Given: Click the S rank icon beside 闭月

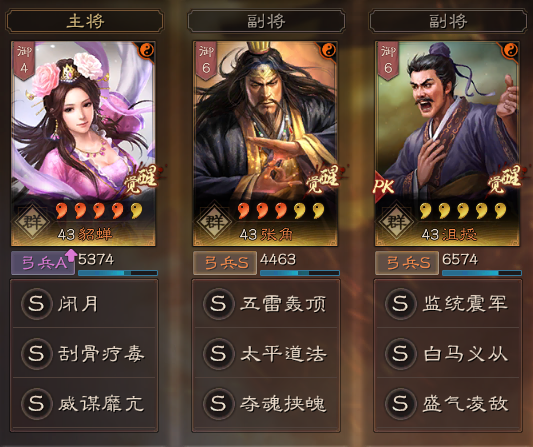Looking at the screenshot, I should coord(37,304).
